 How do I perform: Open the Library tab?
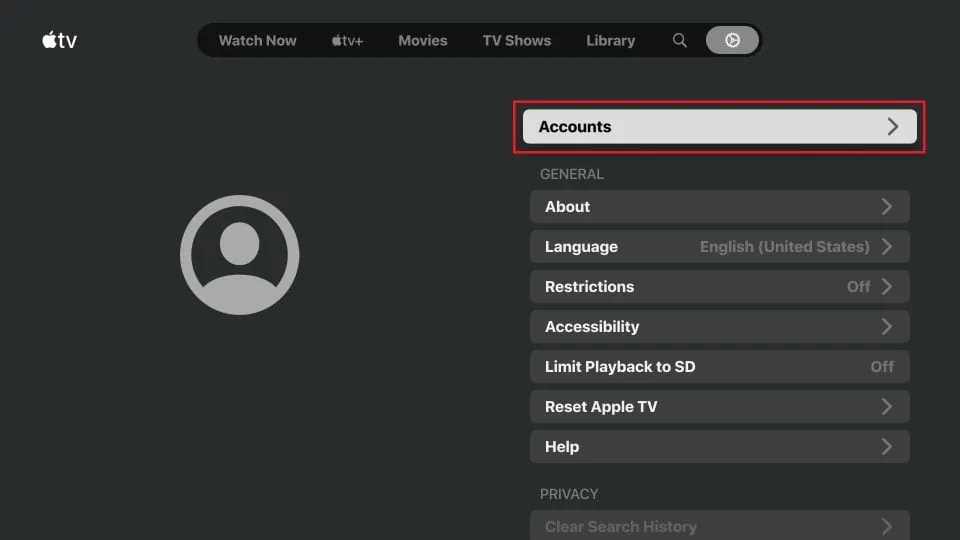click(610, 40)
